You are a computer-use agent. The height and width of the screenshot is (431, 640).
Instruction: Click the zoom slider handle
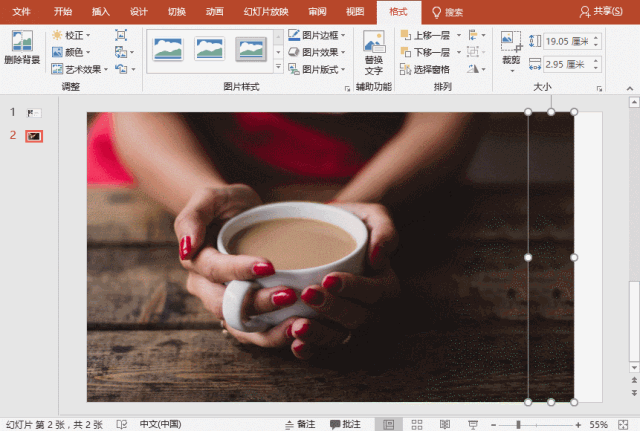coord(518,425)
